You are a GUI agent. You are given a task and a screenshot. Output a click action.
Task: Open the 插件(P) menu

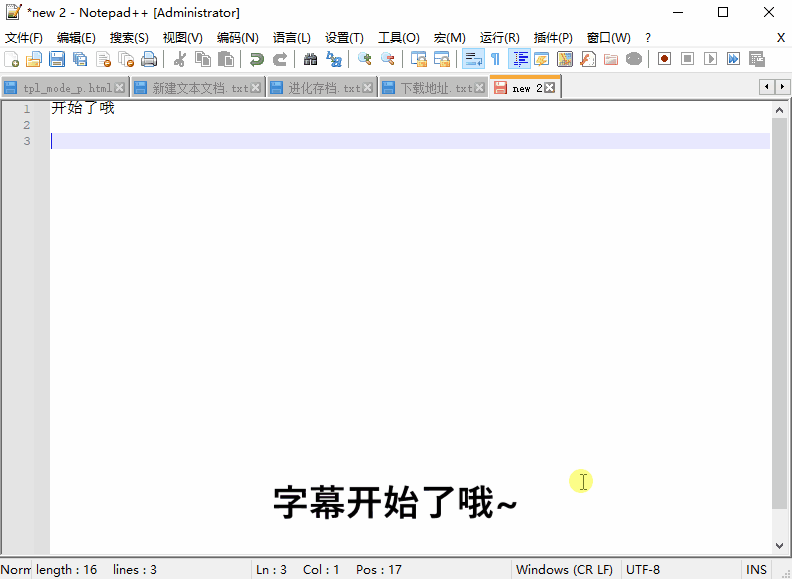[x=553, y=38]
